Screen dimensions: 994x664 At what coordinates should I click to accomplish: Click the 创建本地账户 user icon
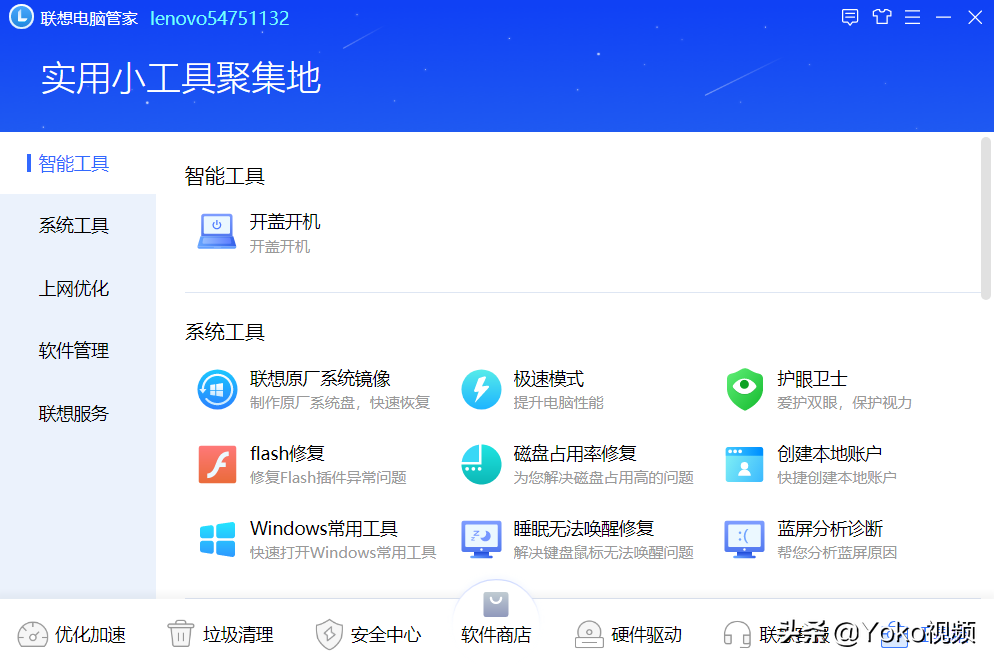(x=745, y=464)
